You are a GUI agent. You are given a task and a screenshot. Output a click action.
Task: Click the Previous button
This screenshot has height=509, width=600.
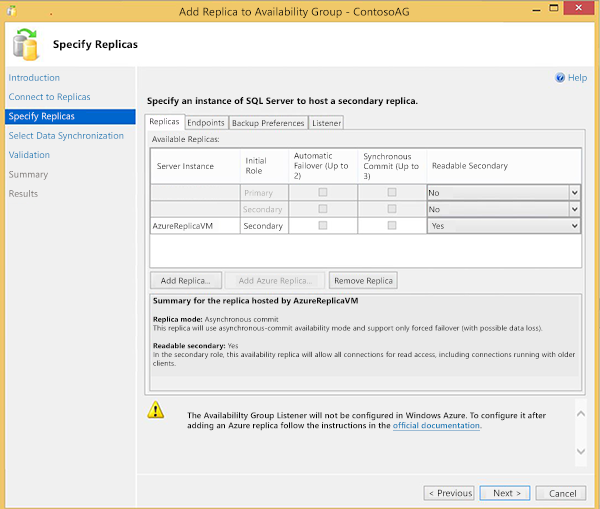pos(449,493)
